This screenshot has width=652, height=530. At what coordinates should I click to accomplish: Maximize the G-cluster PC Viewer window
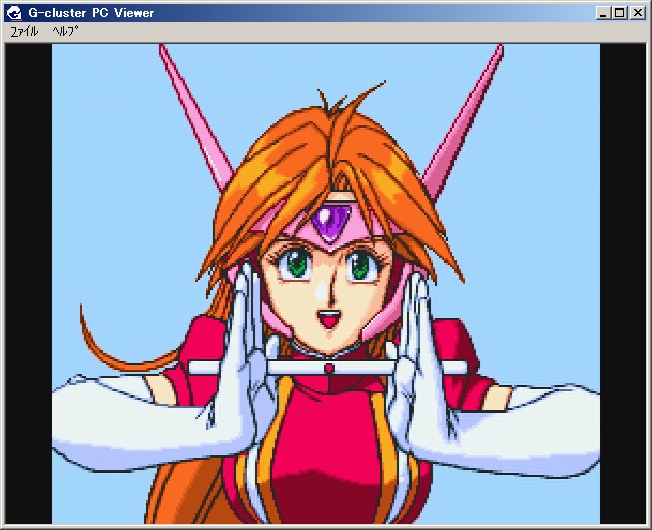[619, 13]
